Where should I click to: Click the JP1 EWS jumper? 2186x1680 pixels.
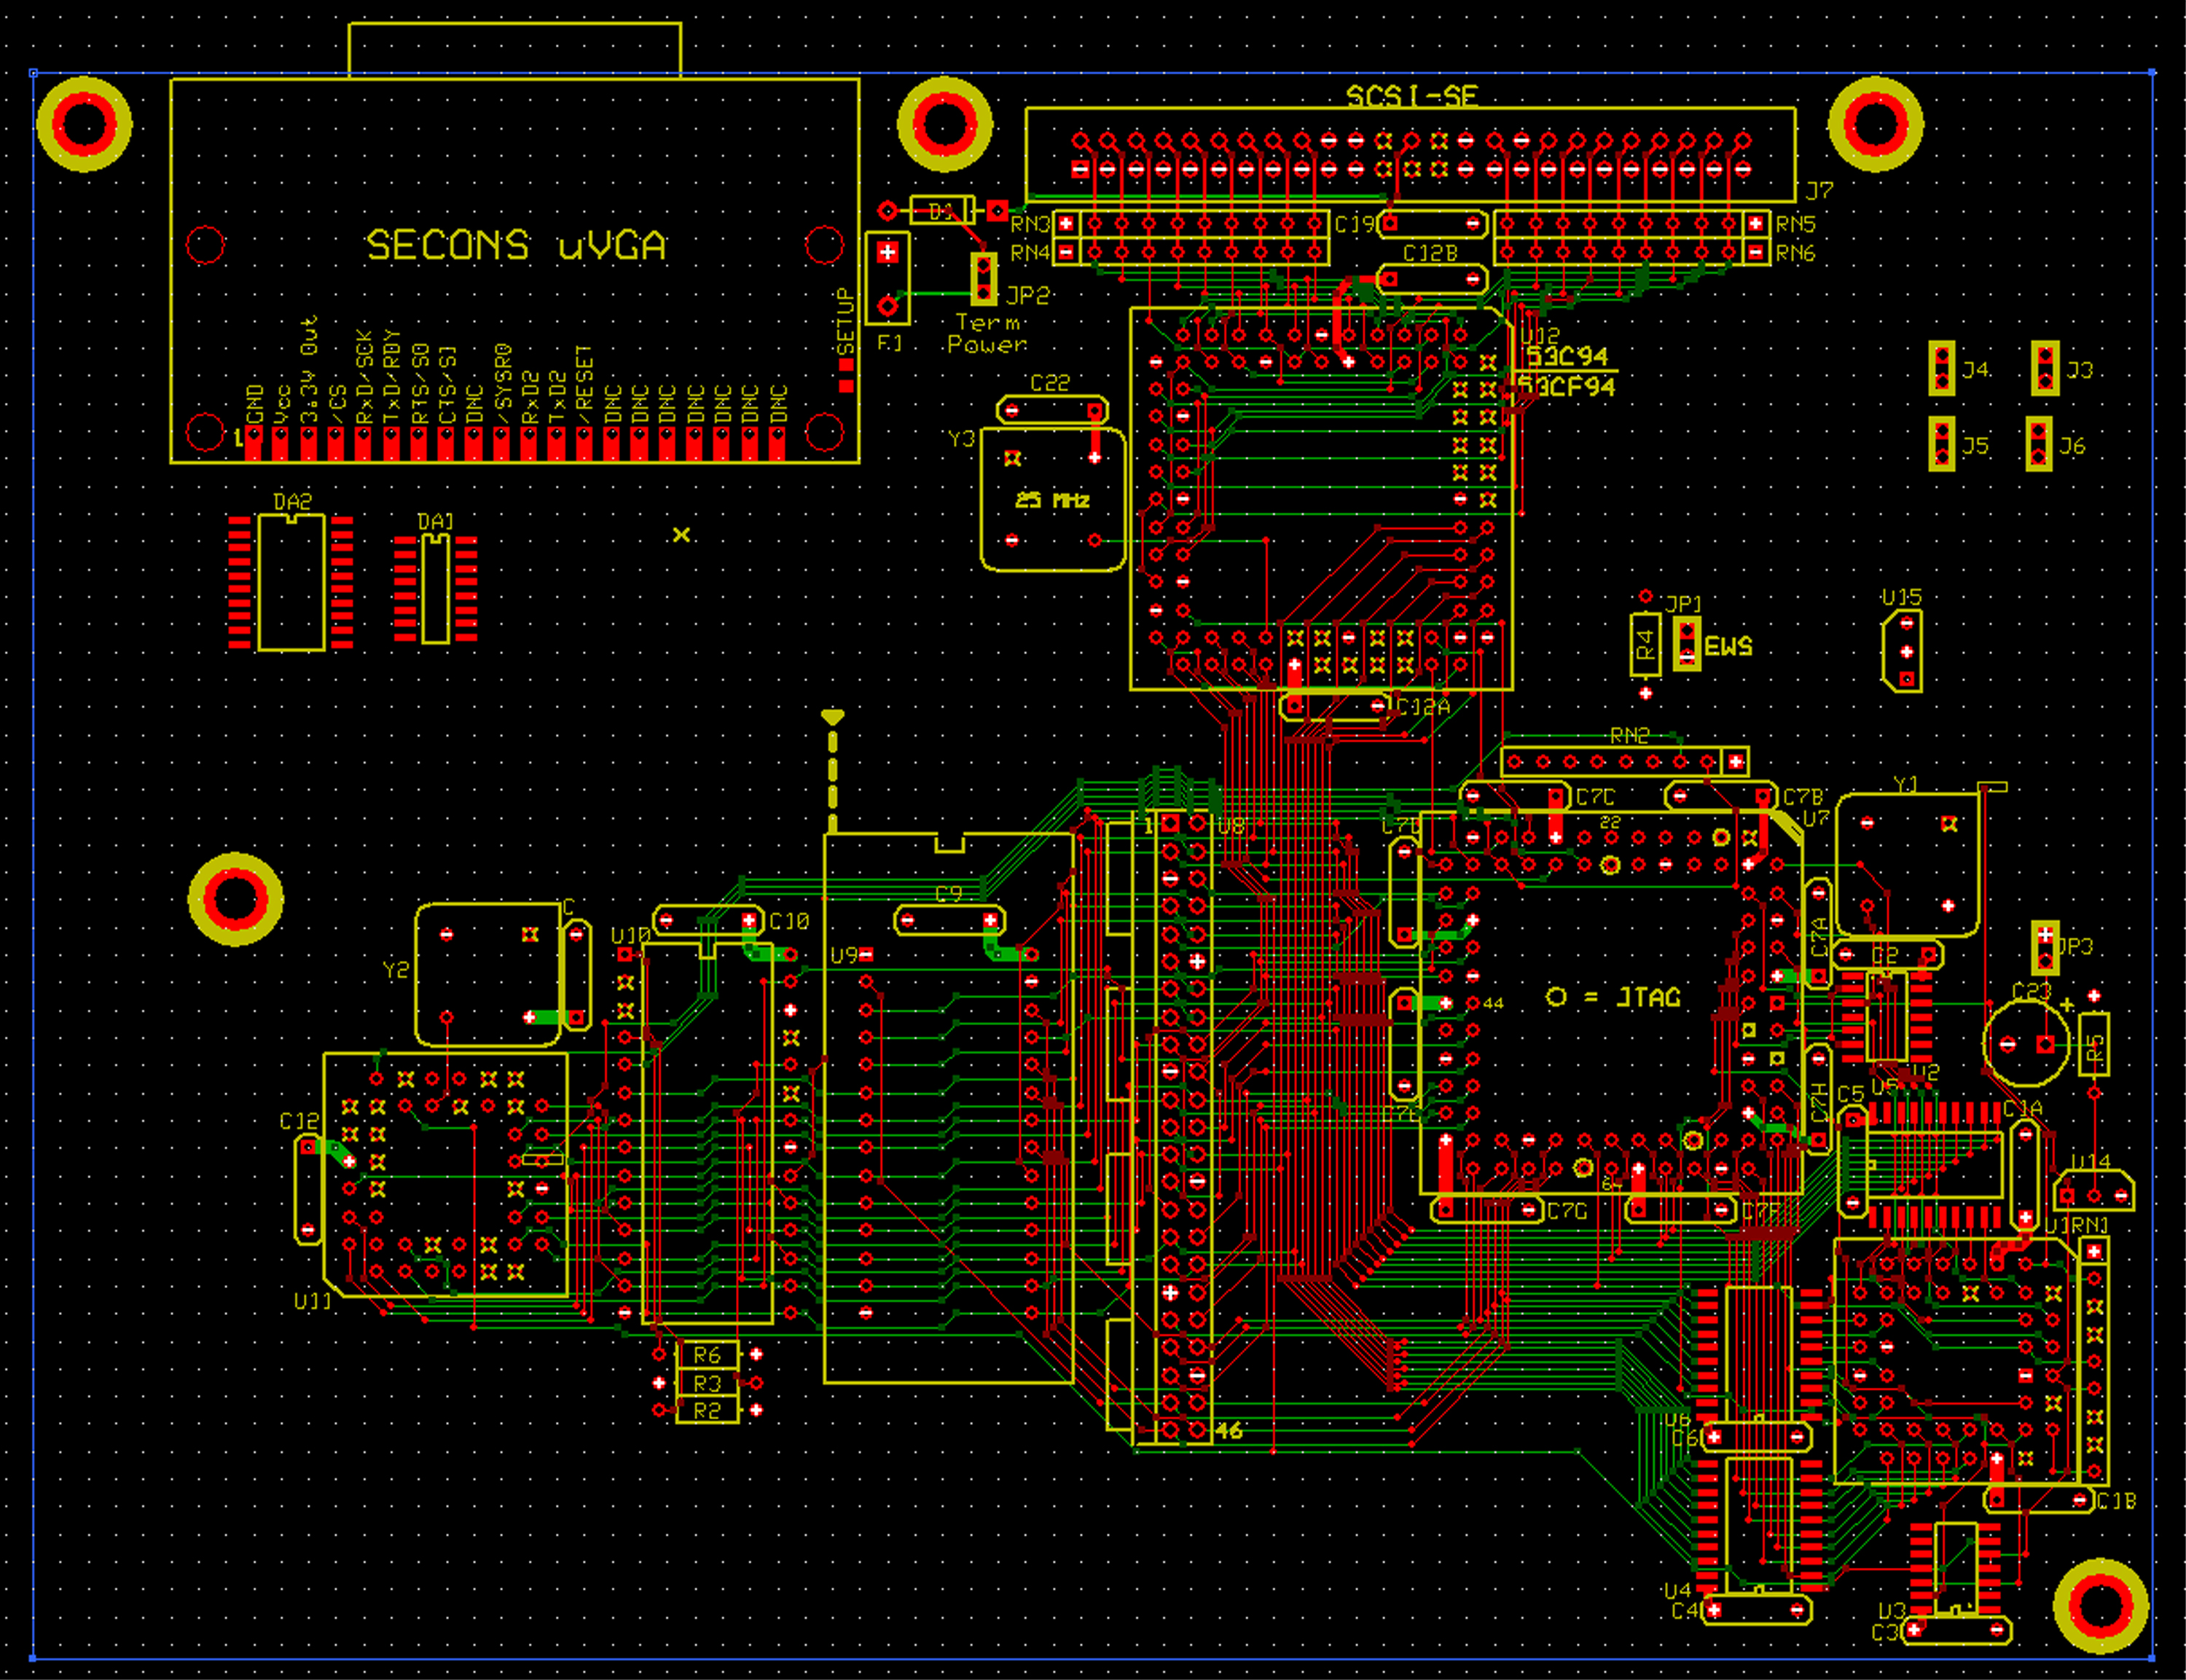click(x=1687, y=644)
